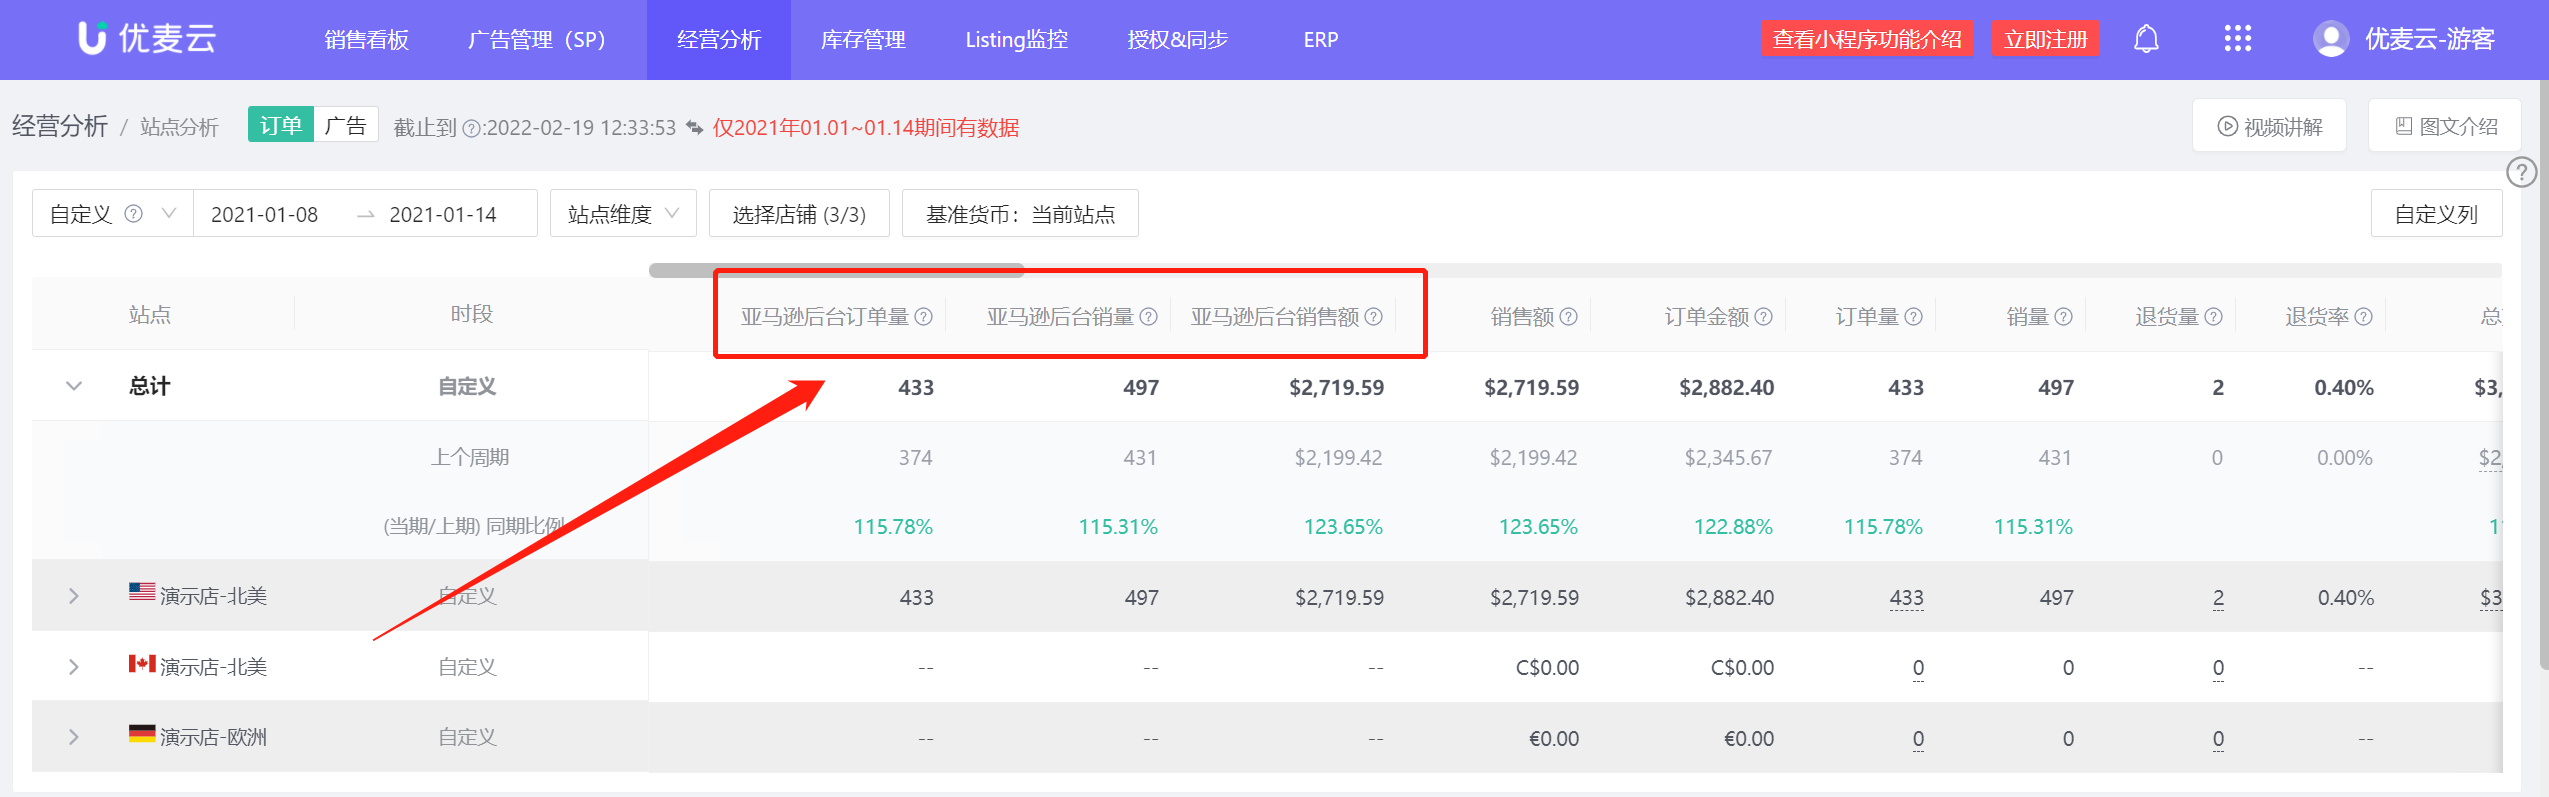The height and width of the screenshot is (797, 2549).
Task: Click 自定义列 button
Action: (2436, 214)
